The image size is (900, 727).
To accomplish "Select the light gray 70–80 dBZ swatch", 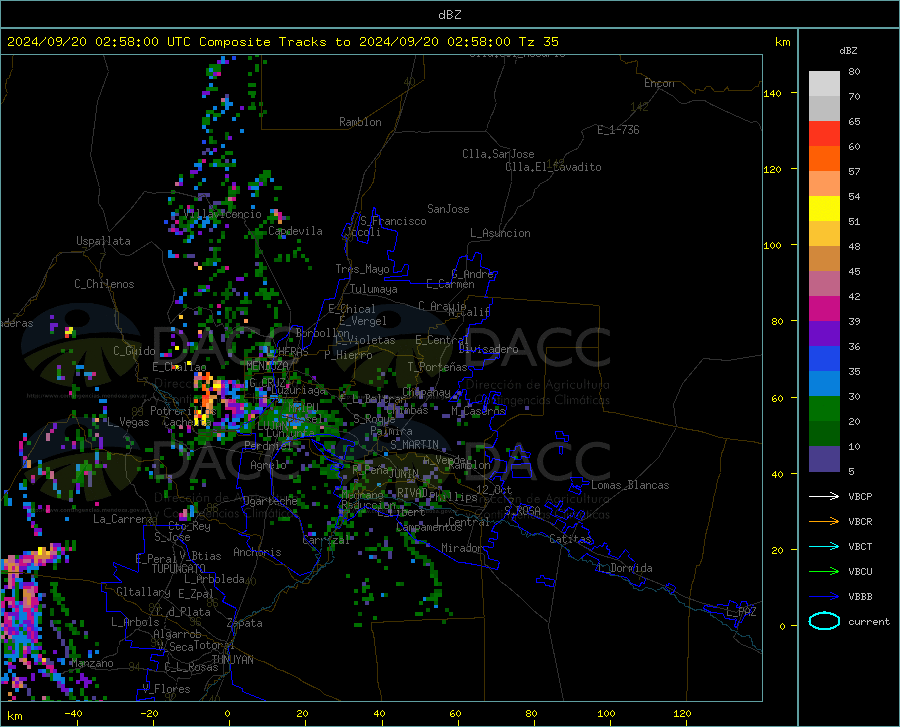I will point(824,84).
